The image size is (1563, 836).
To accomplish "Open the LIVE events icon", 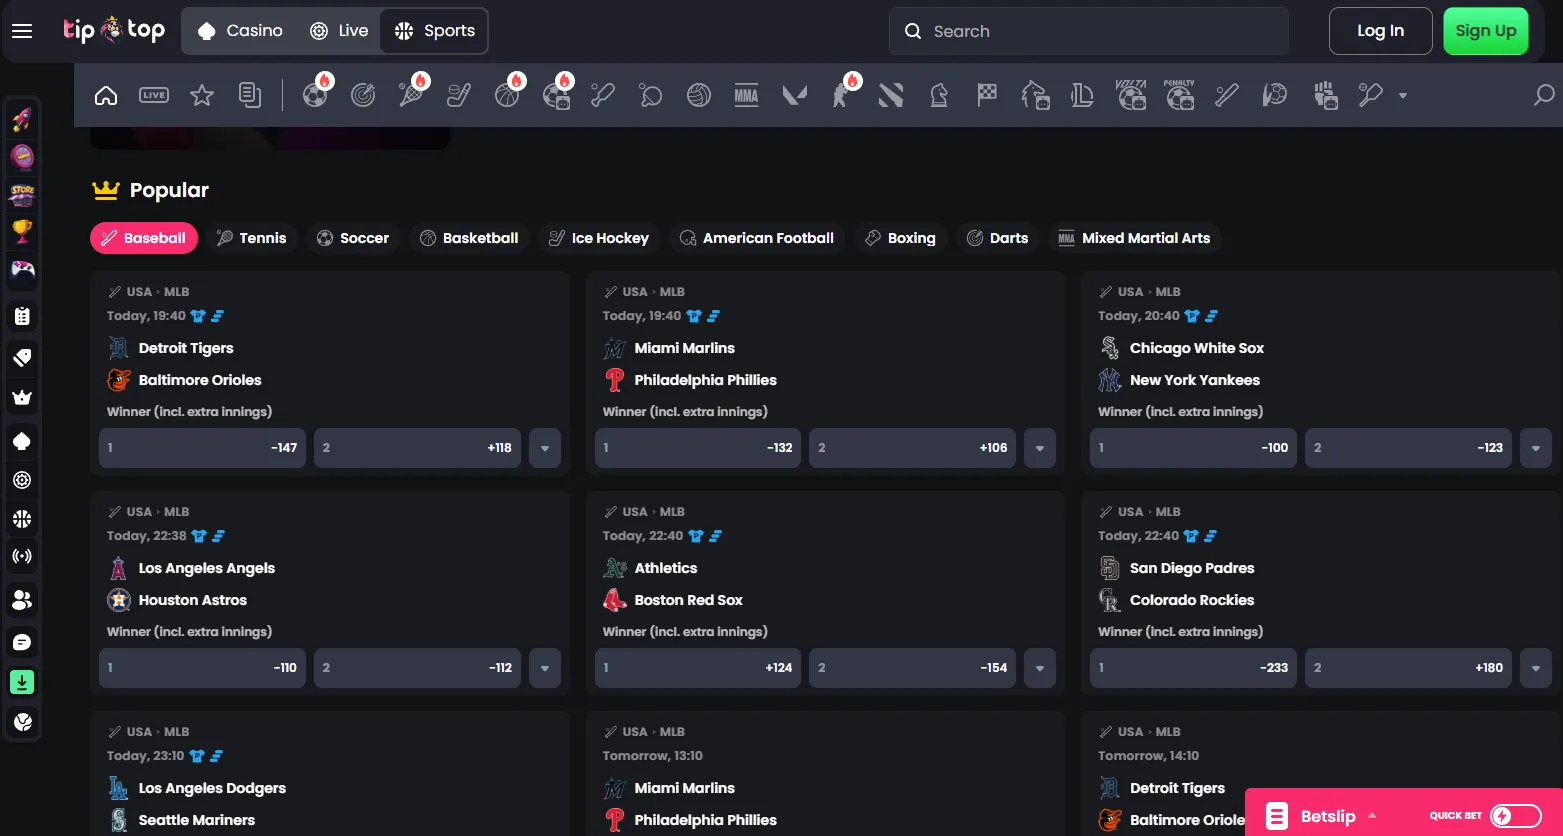I will pos(154,96).
